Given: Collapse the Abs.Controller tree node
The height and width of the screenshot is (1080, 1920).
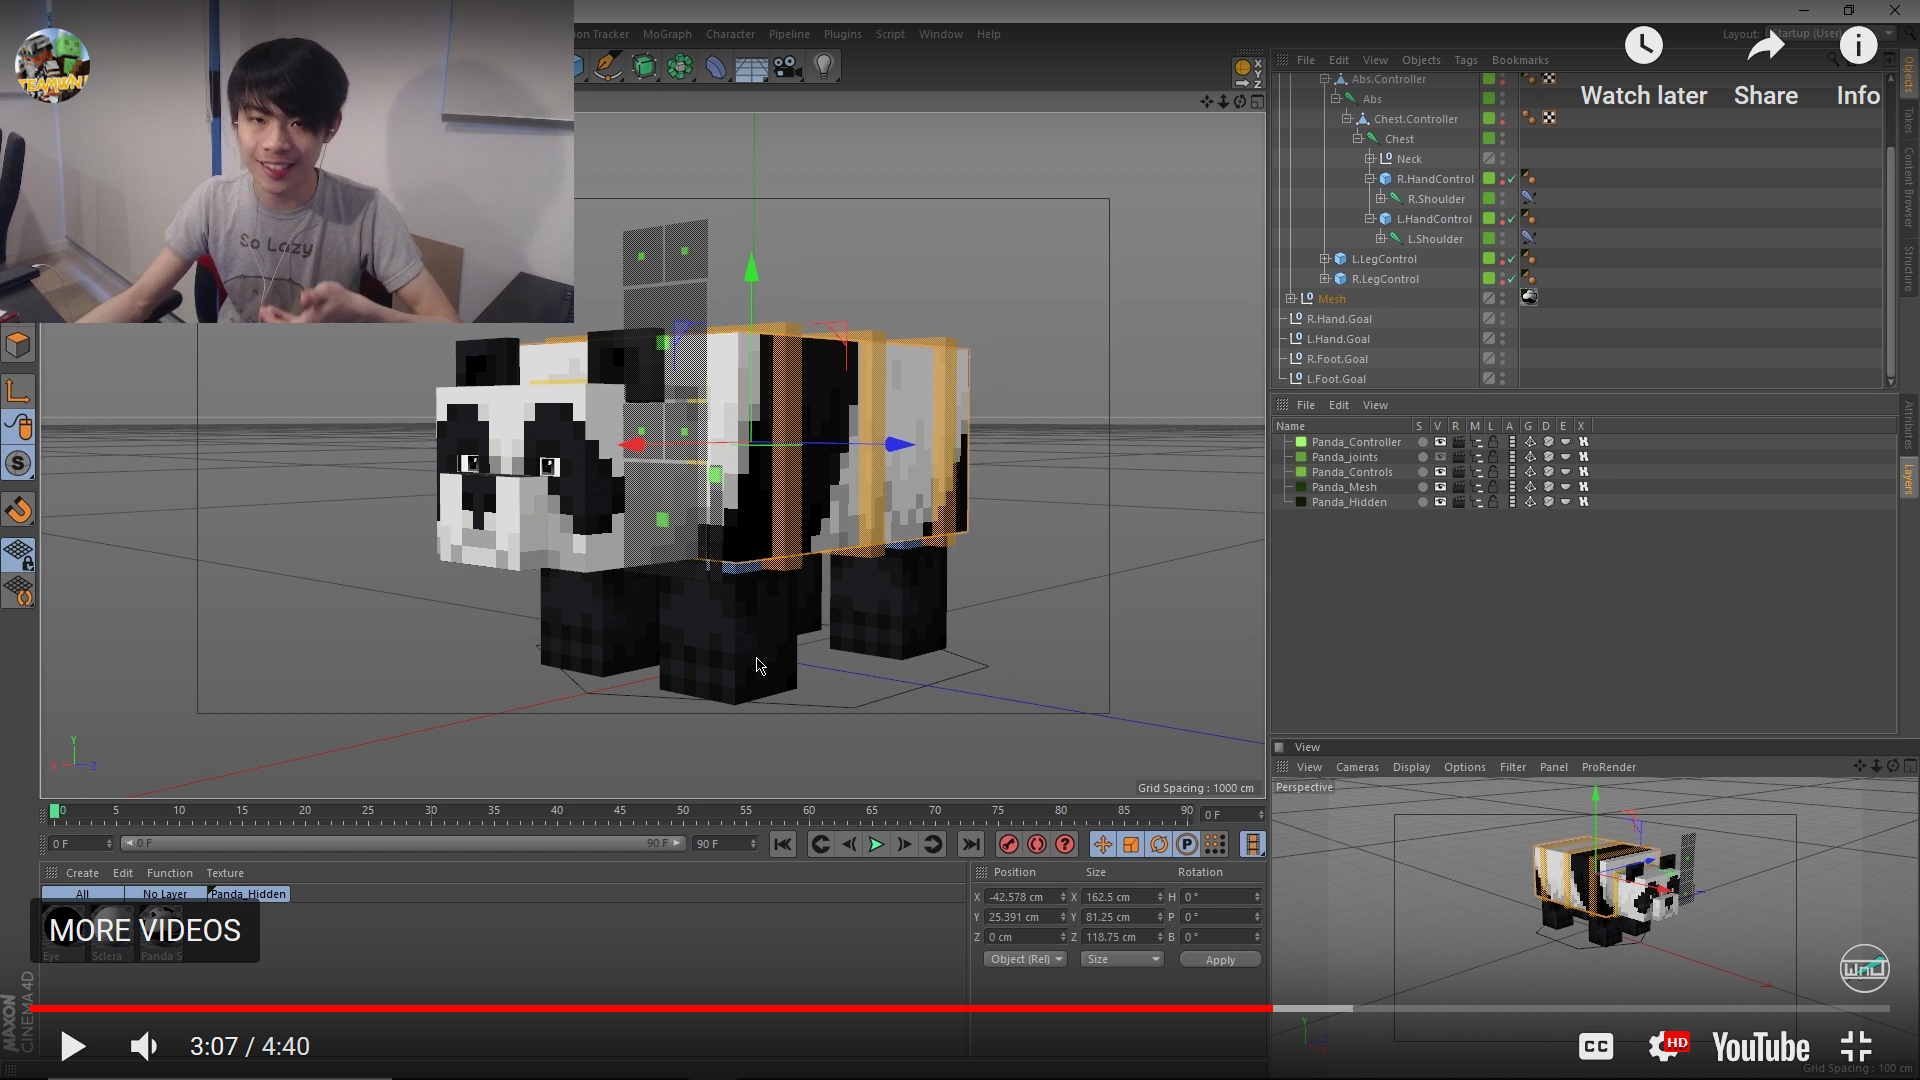Looking at the screenshot, I should click(x=1325, y=79).
